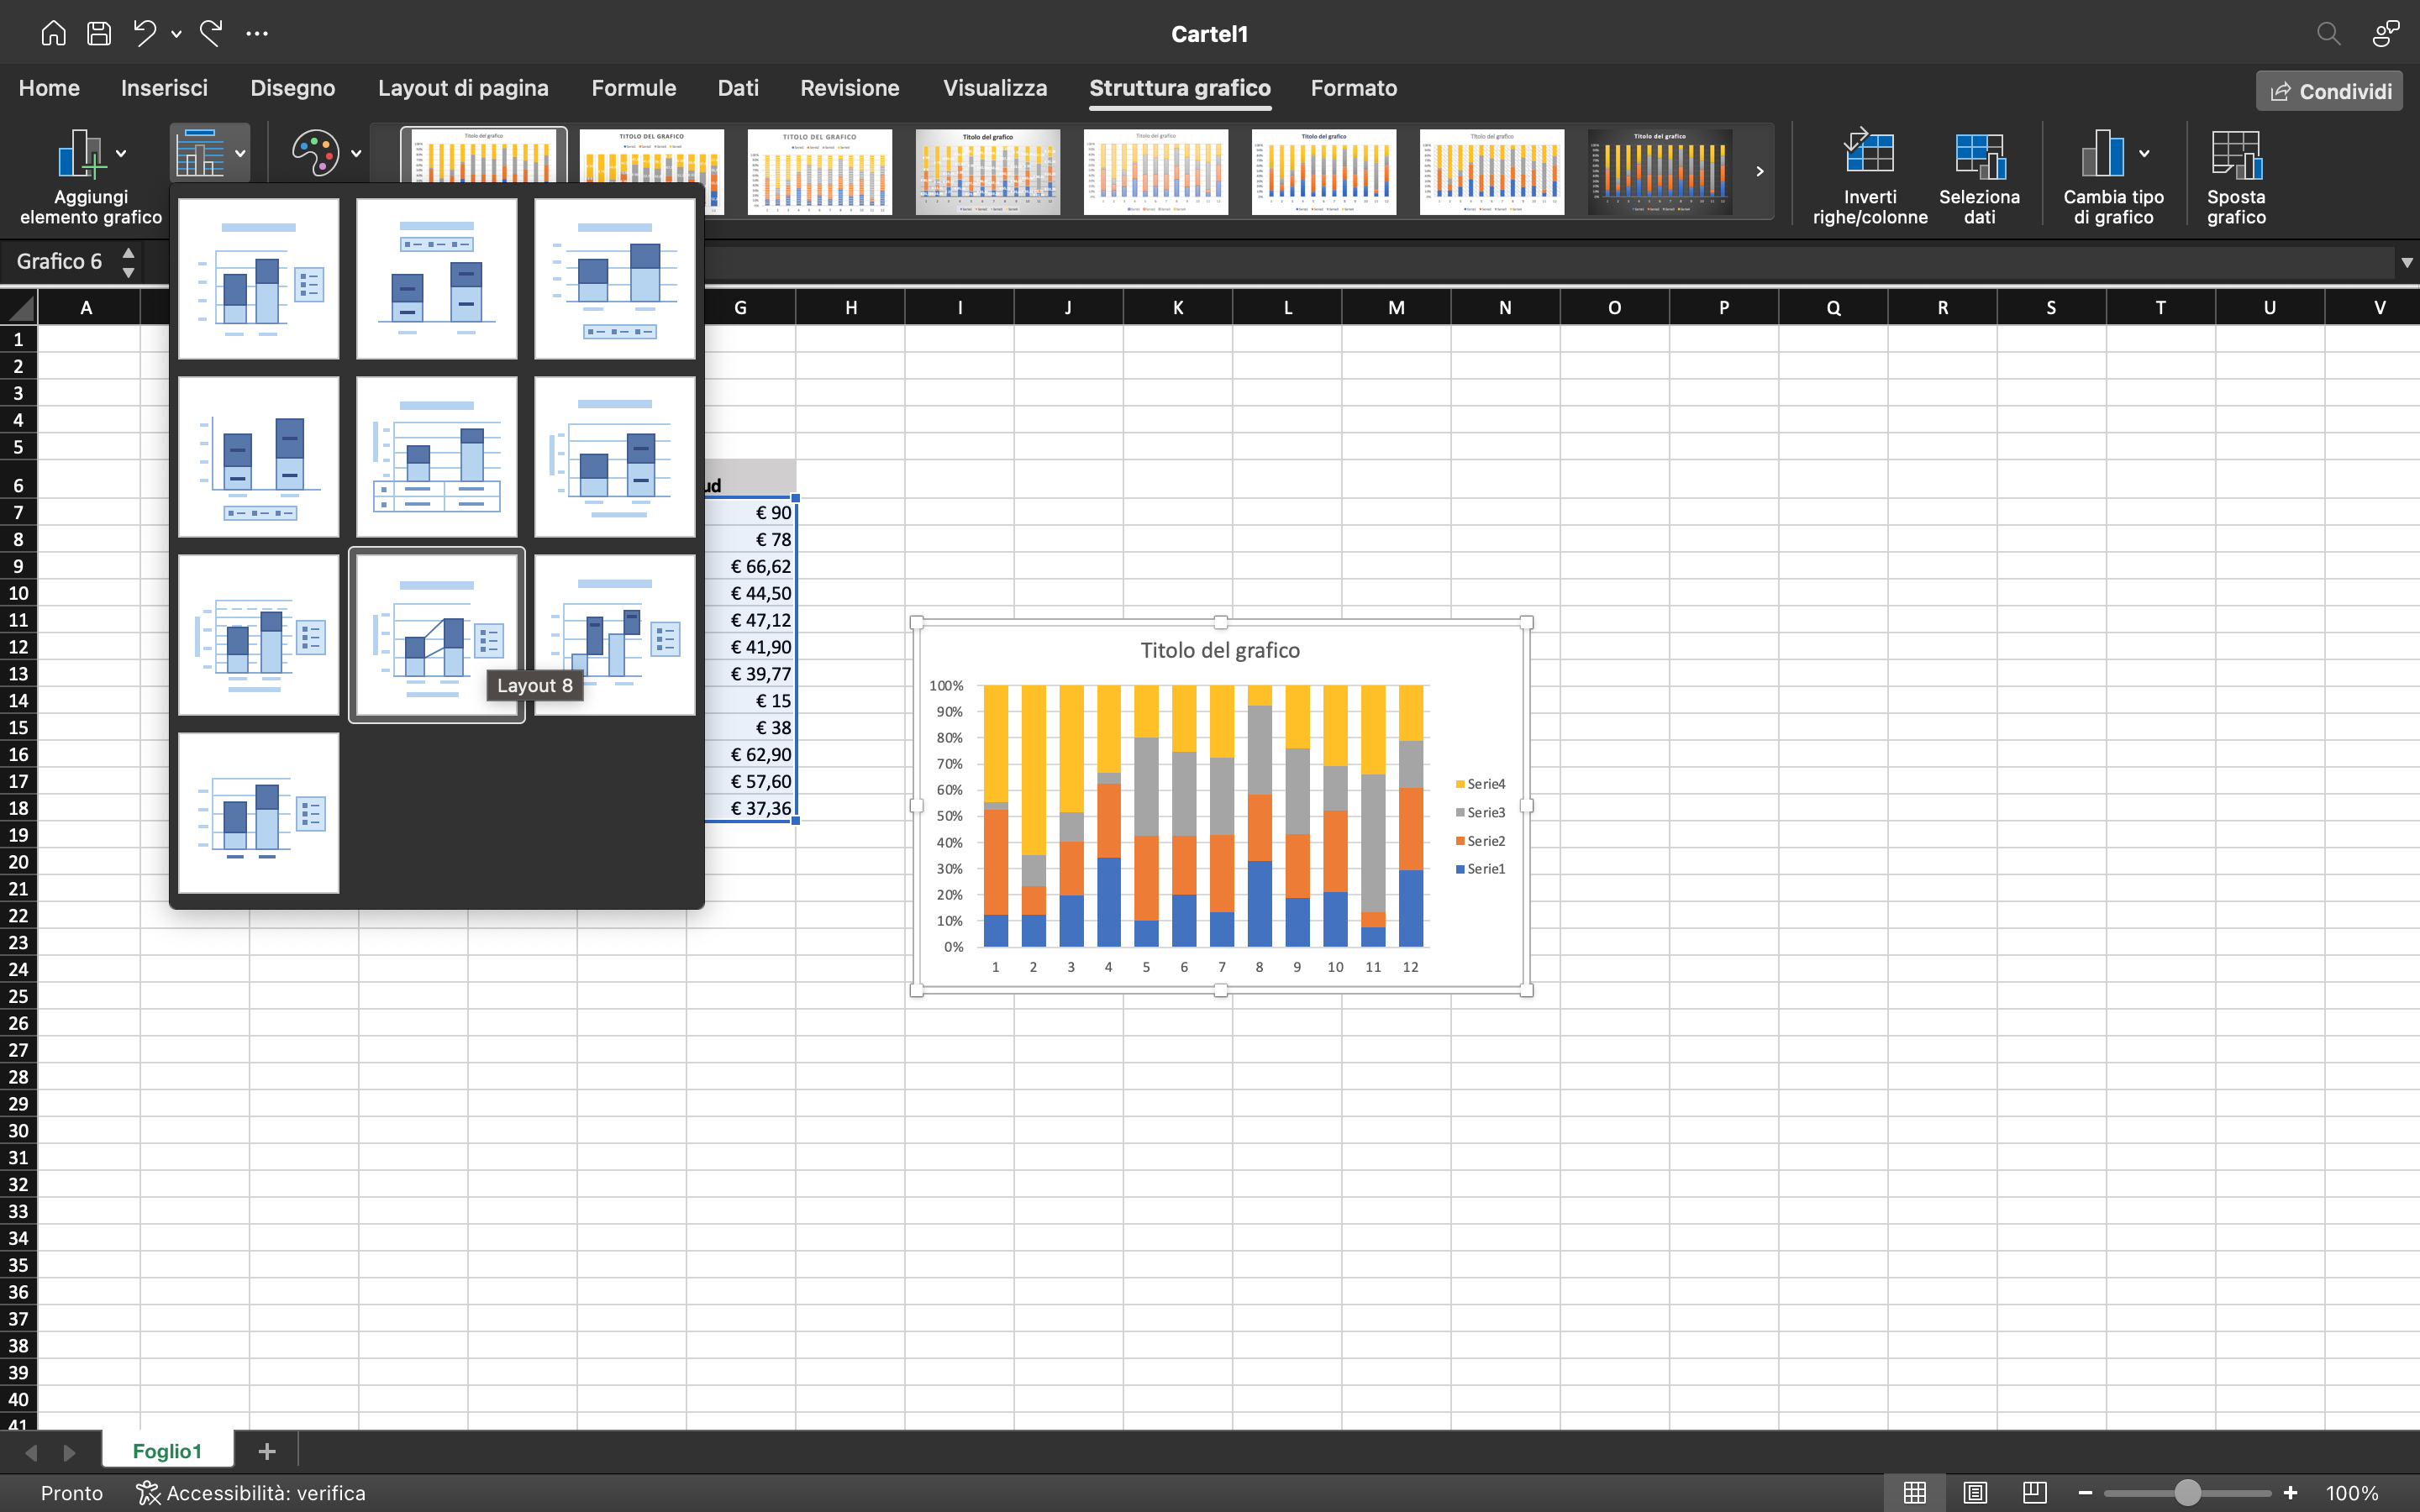2420x1512 pixels.
Task: Switch to the Formato tab
Action: pyautogui.click(x=1353, y=88)
